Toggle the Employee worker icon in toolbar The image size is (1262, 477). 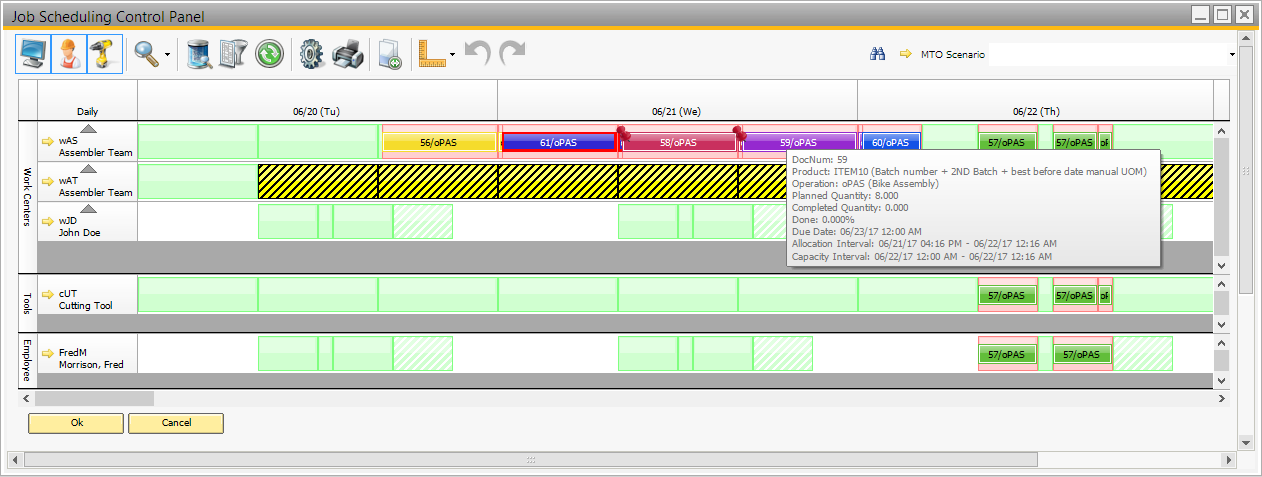click(69, 54)
